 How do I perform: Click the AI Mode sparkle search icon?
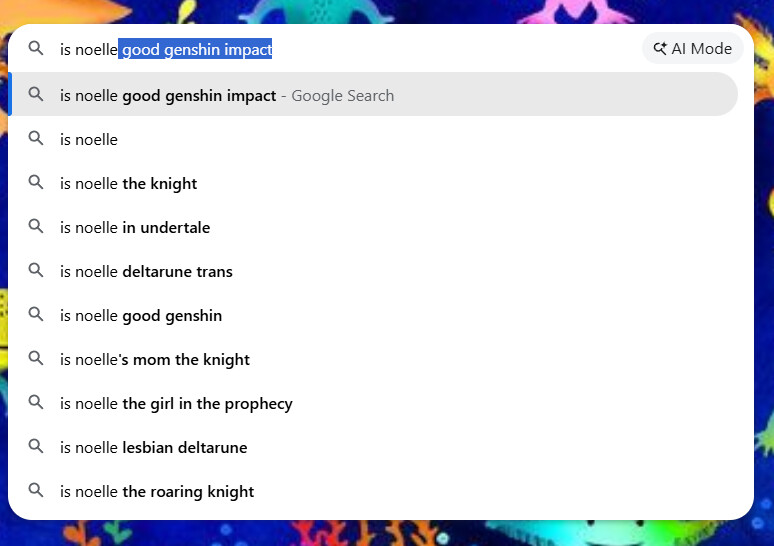[x=660, y=48]
